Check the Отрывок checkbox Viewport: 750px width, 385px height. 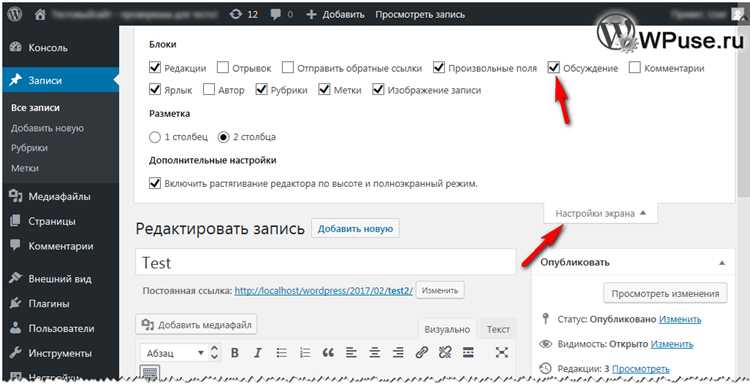pyautogui.click(x=223, y=67)
